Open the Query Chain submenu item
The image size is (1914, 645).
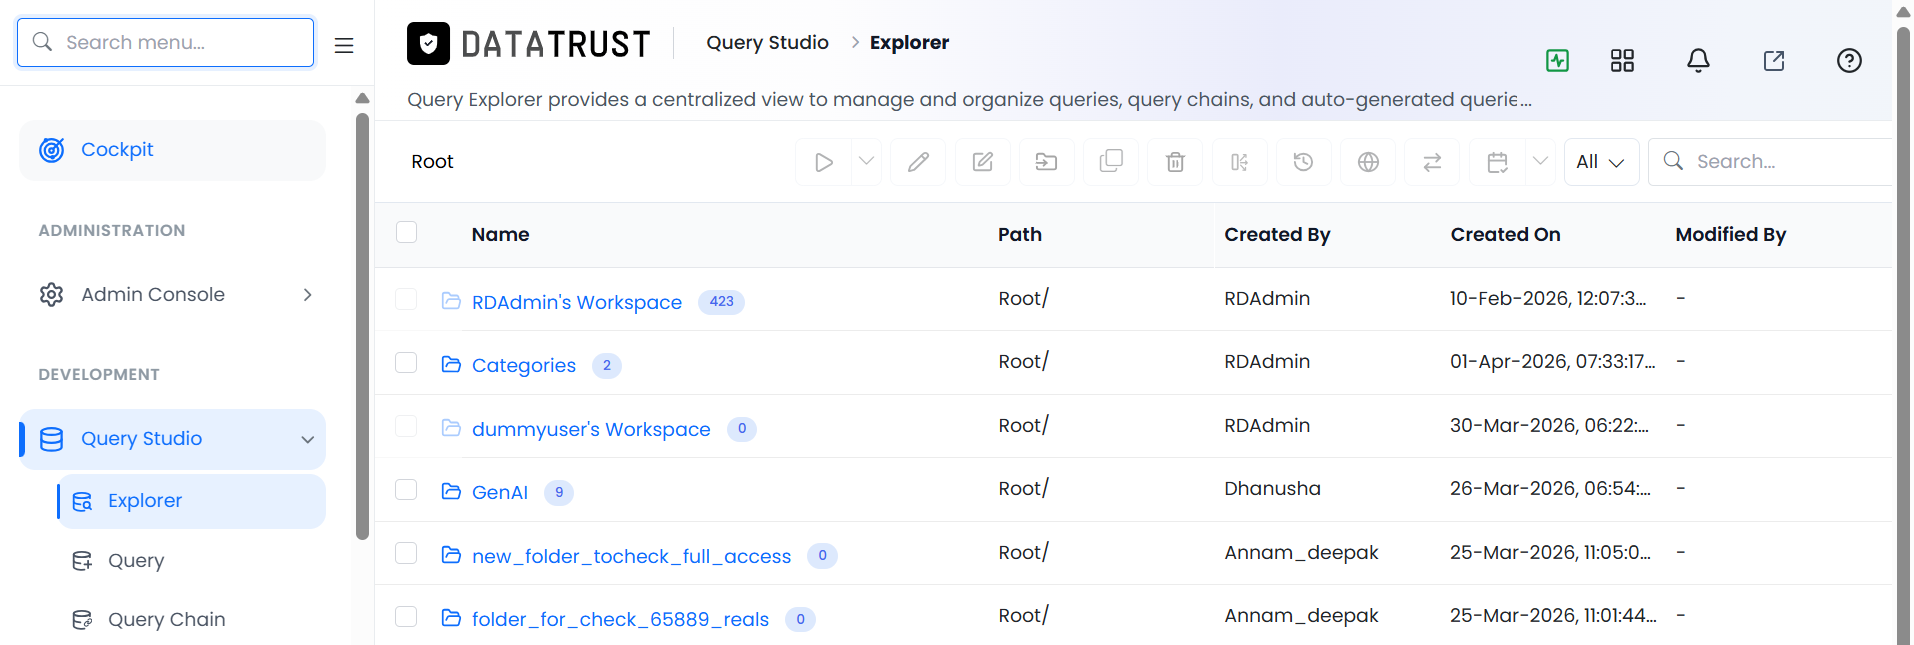pyautogui.click(x=167, y=620)
